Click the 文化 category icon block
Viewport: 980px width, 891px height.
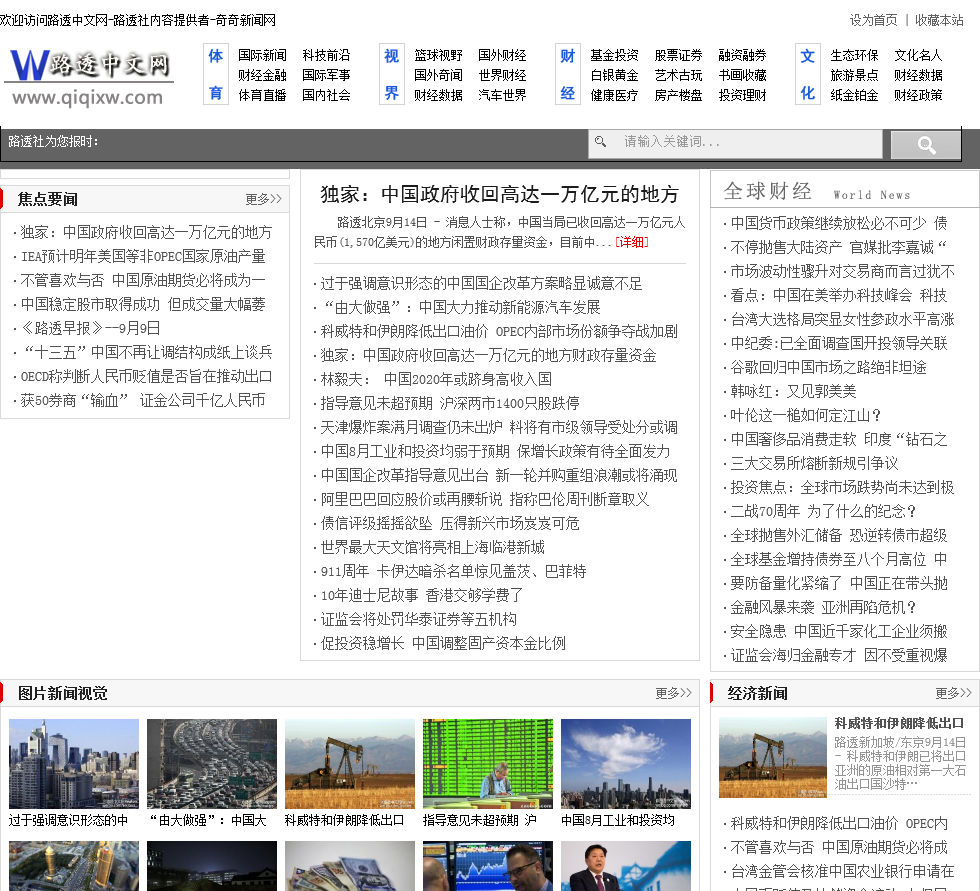[808, 74]
